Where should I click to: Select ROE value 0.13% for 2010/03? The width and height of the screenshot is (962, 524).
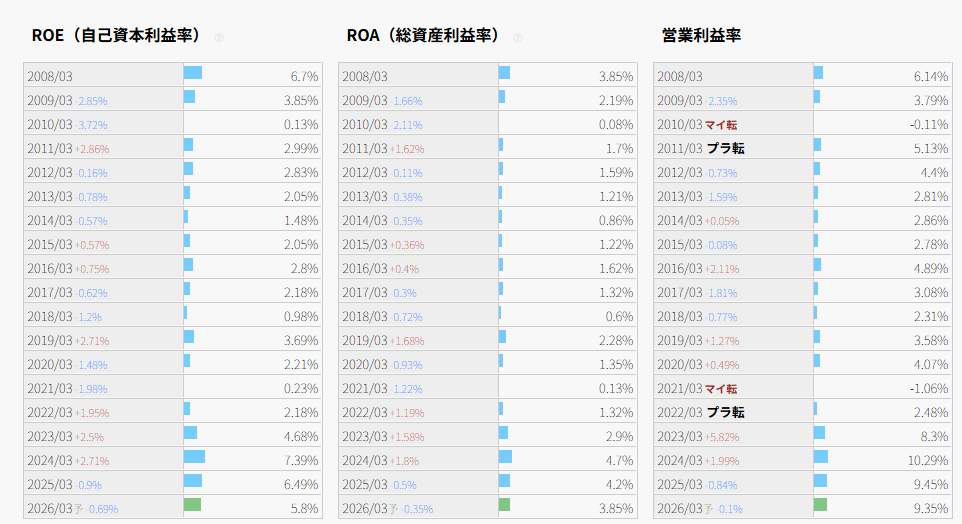(301, 125)
